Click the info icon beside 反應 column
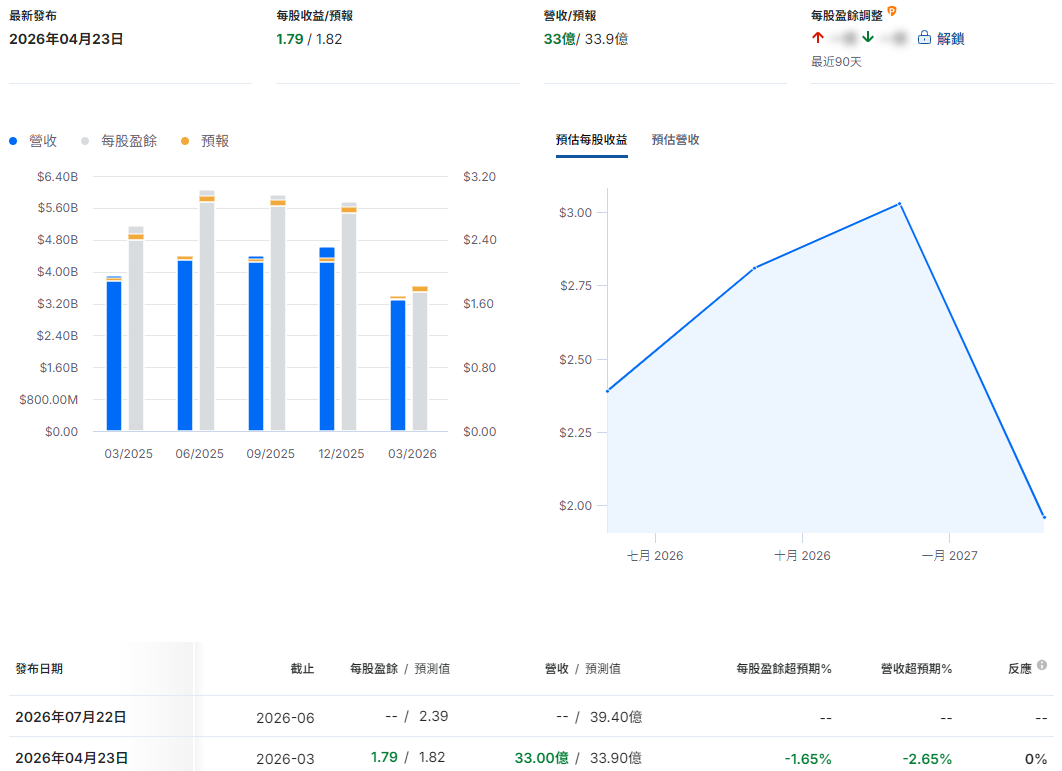Viewport: 1062px width, 771px height. coord(1042,665)
